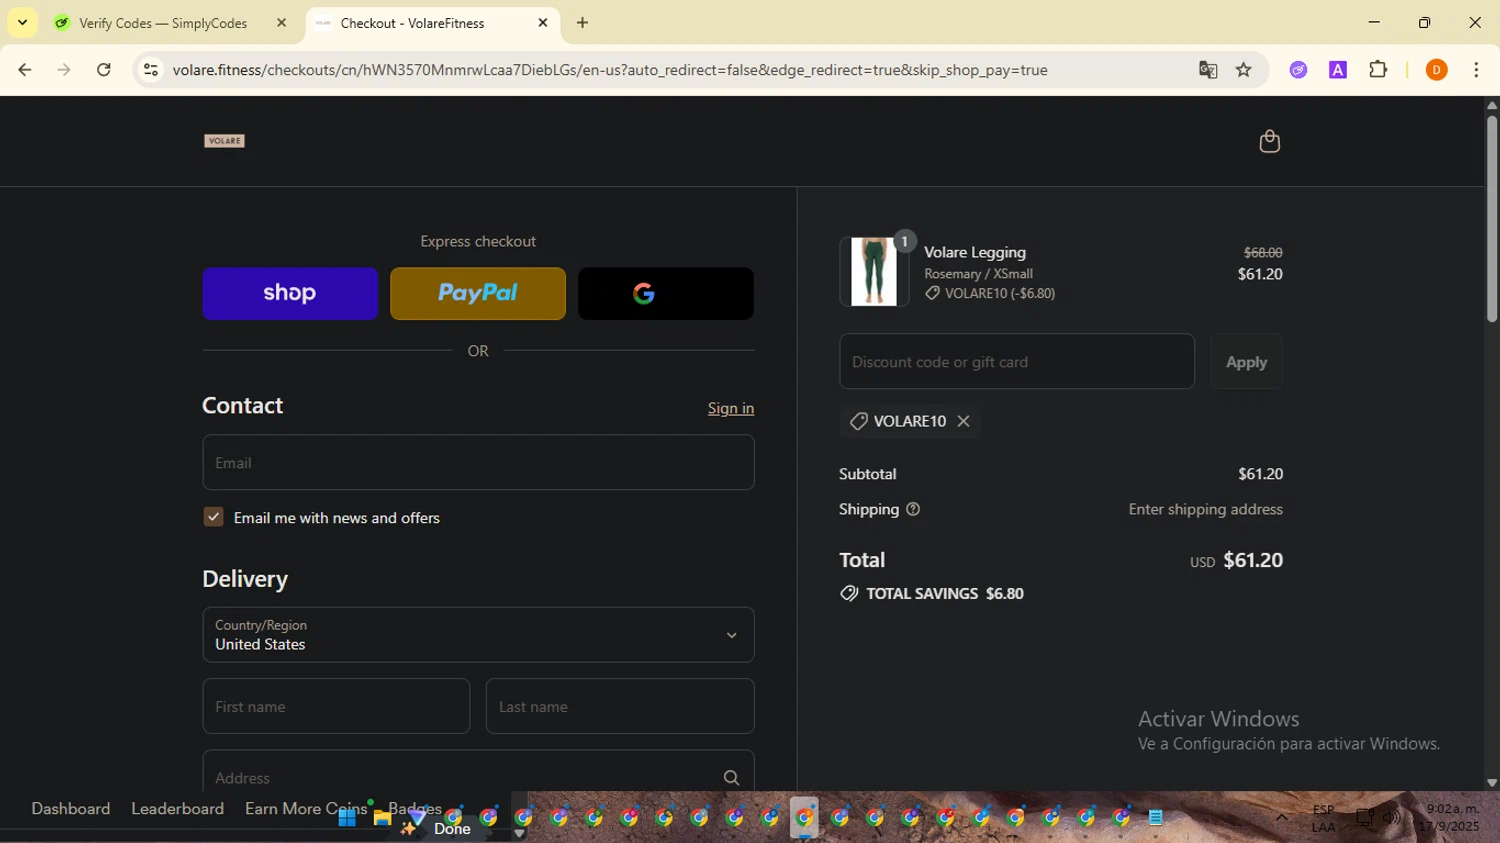Focus the Last name field

click(620, 706)
